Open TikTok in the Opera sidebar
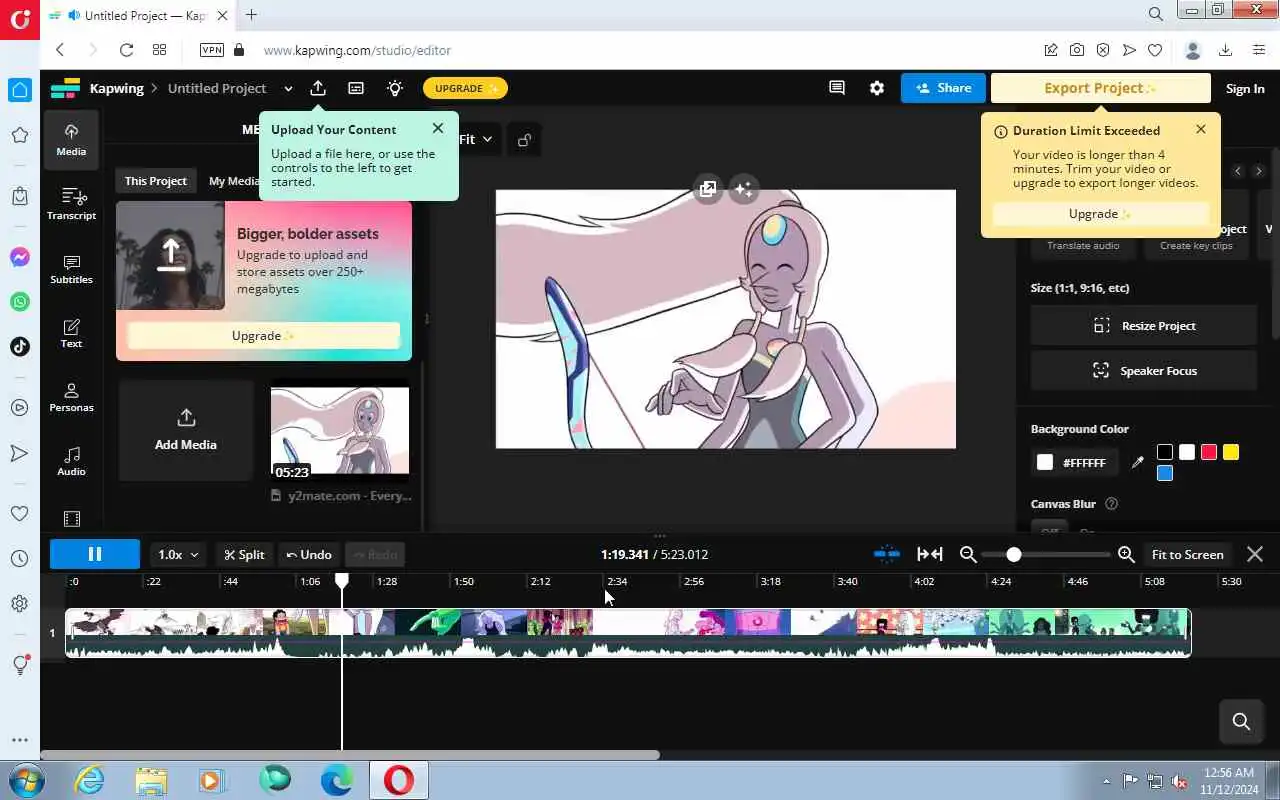This screenshot has height=800, width=1280. (19, 346)
